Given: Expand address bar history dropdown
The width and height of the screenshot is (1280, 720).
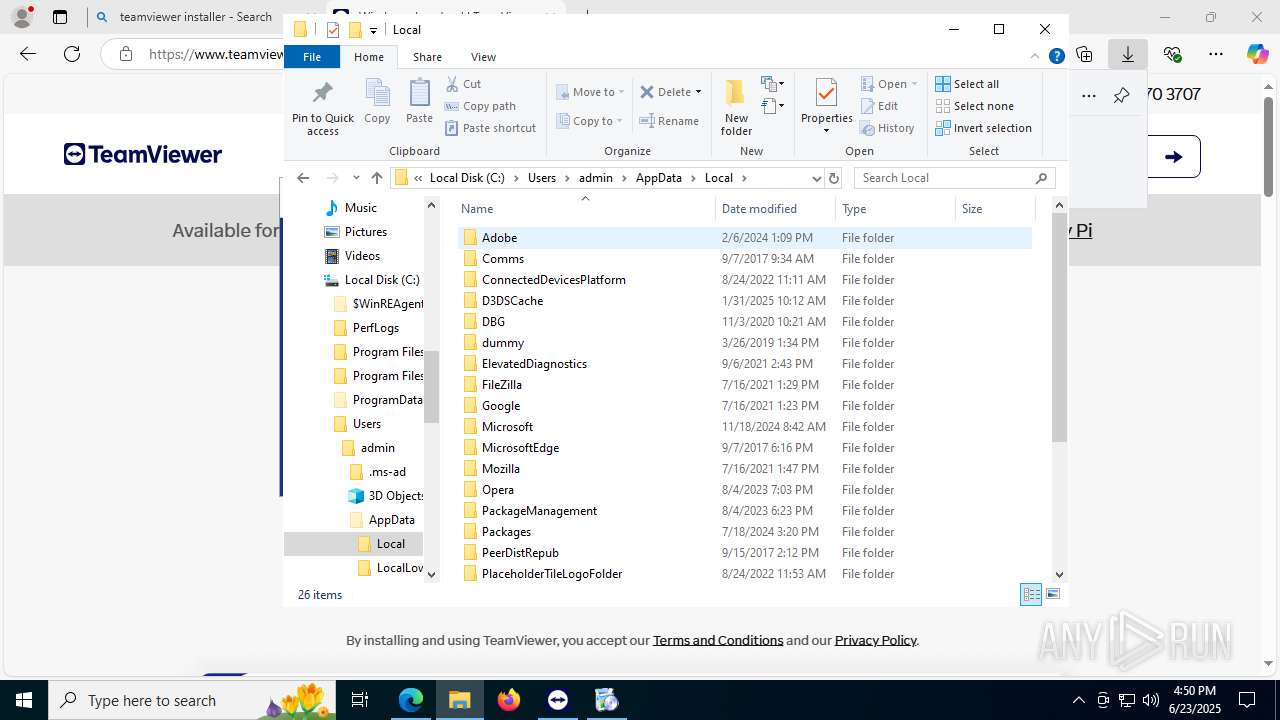Looking at the screenshot, I should [816, 178].
